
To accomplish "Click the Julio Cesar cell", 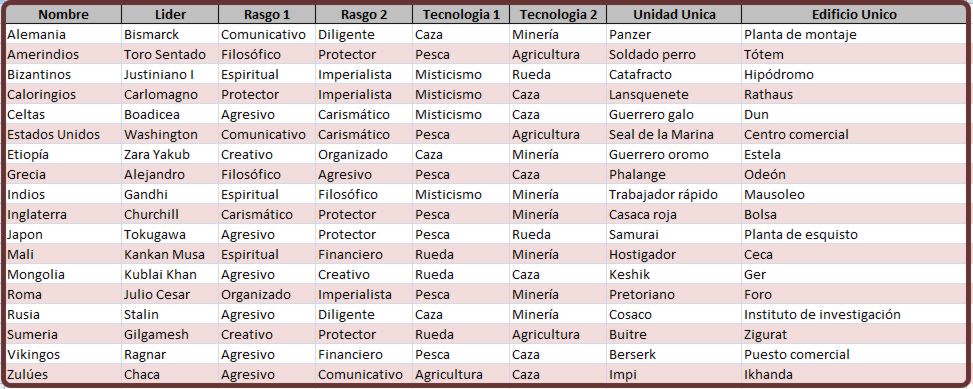I will coord(170,294).
